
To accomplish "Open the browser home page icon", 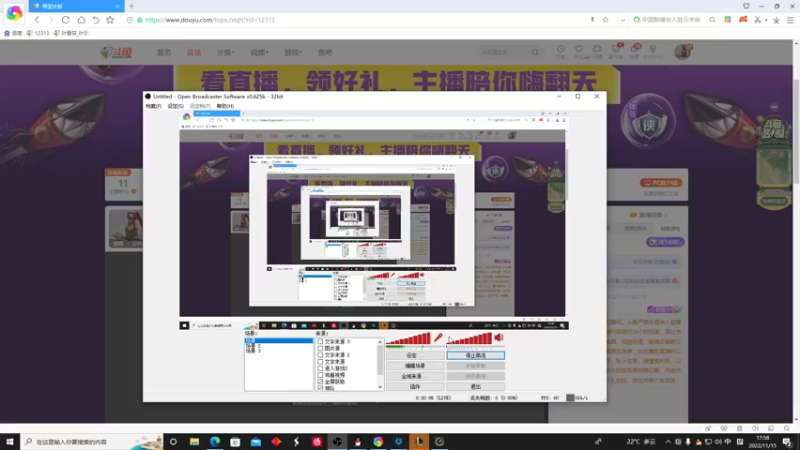I will (81, 20).
